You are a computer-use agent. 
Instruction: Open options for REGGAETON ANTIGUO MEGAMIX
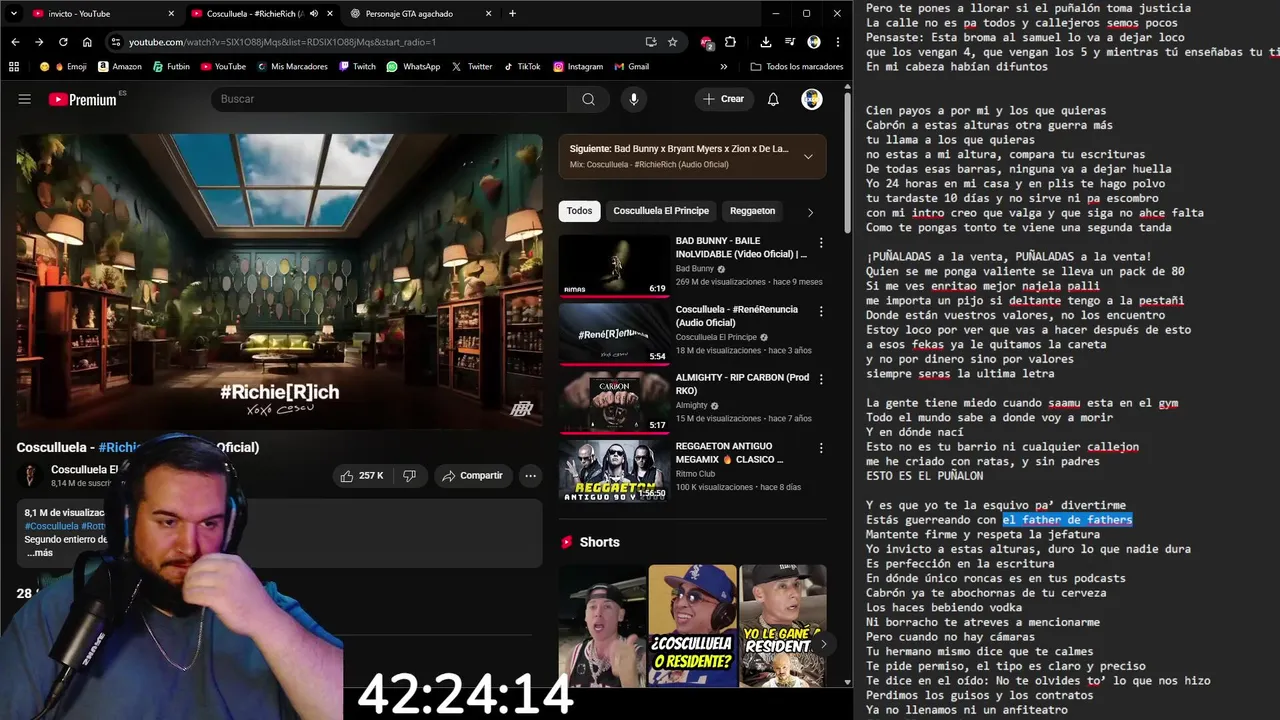(821, 448)
